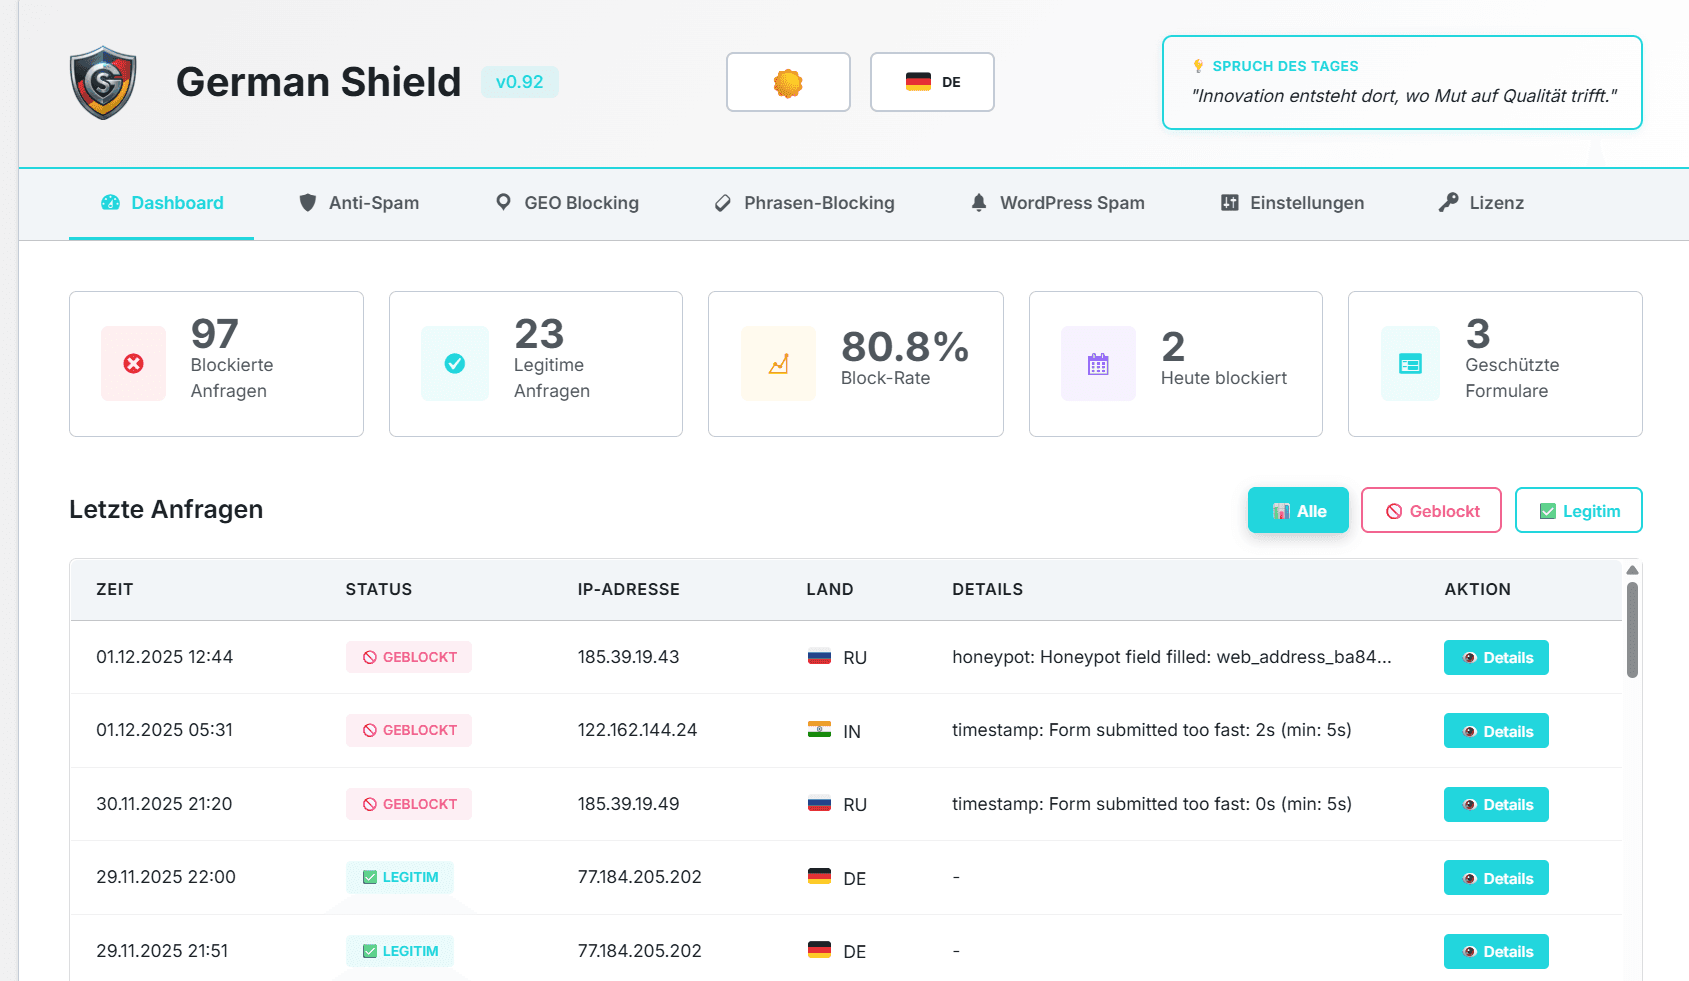Filter requests by Geblockt status

[1431, 510]
